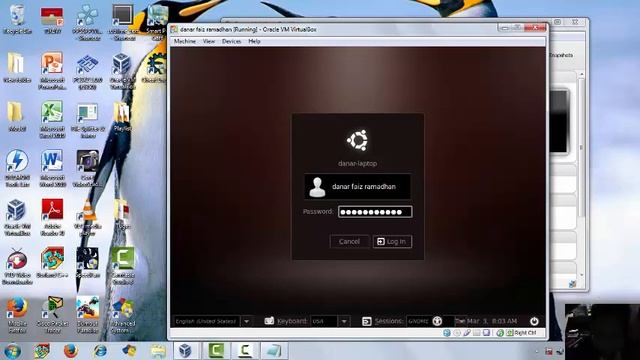Click the VirtualBox status bar USB icon

(x=467, y=333)
